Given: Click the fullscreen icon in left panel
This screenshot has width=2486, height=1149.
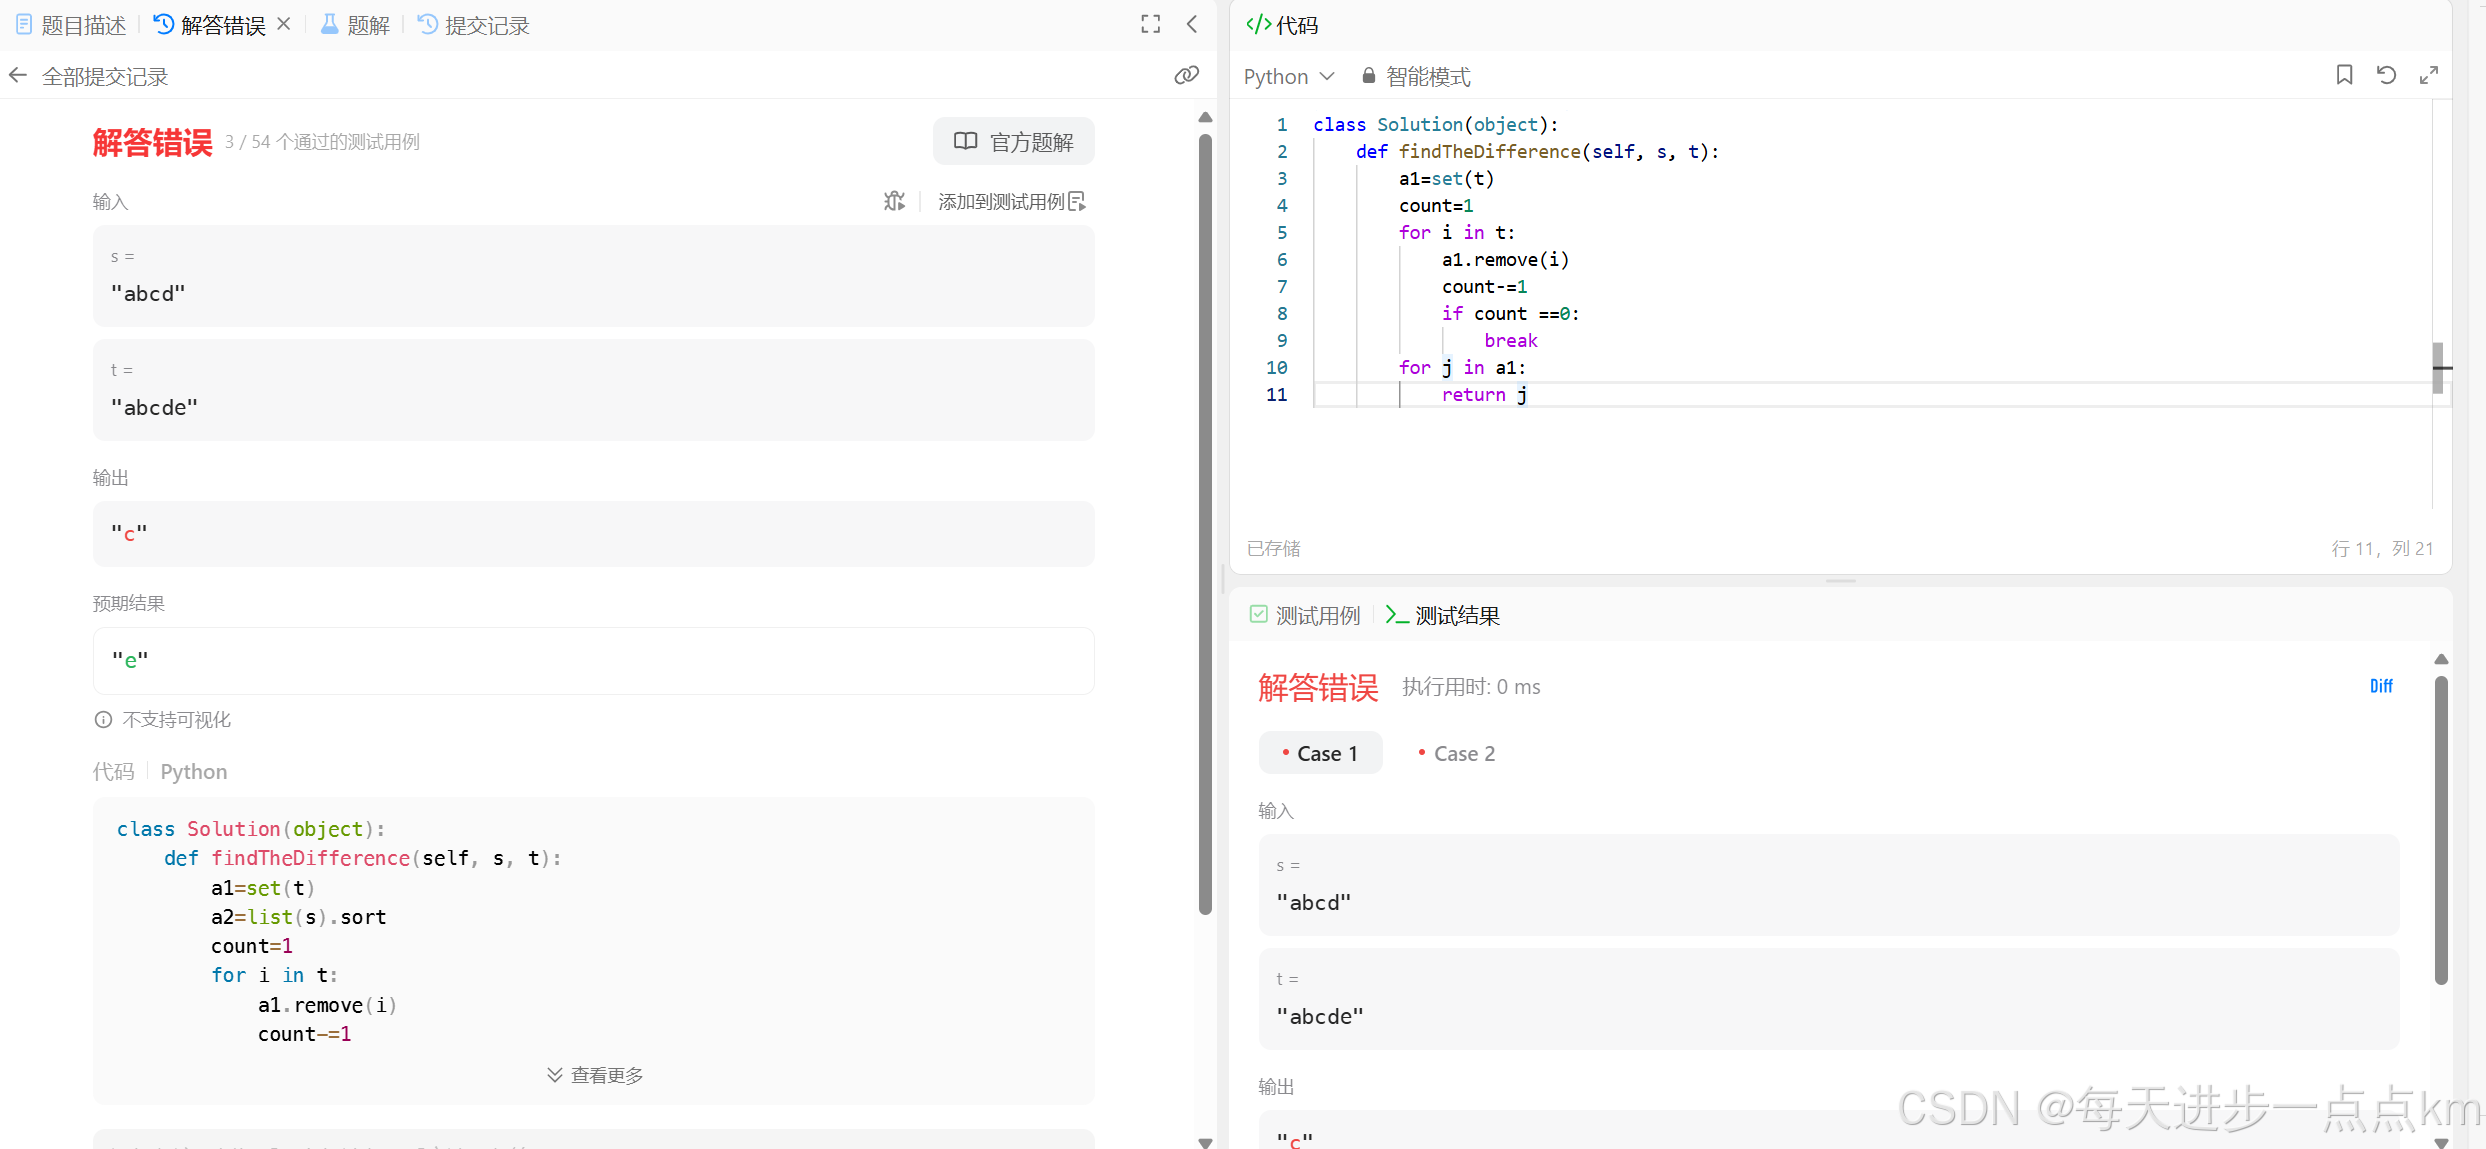Looking at the screenshot, I should tap(1150, 24).
